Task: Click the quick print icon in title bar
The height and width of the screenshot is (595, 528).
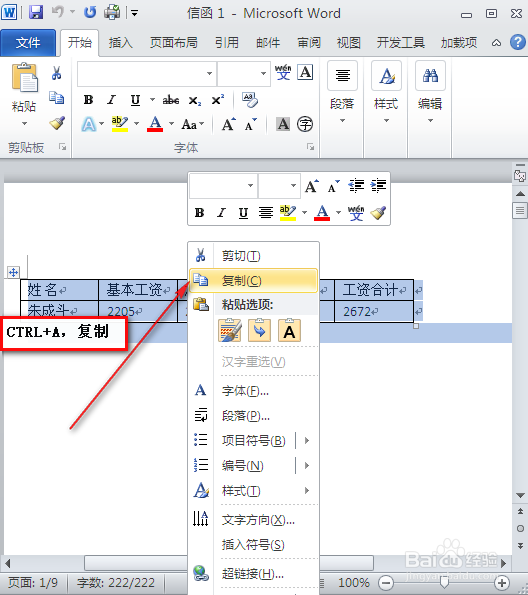Action: (x=112, y=12)
